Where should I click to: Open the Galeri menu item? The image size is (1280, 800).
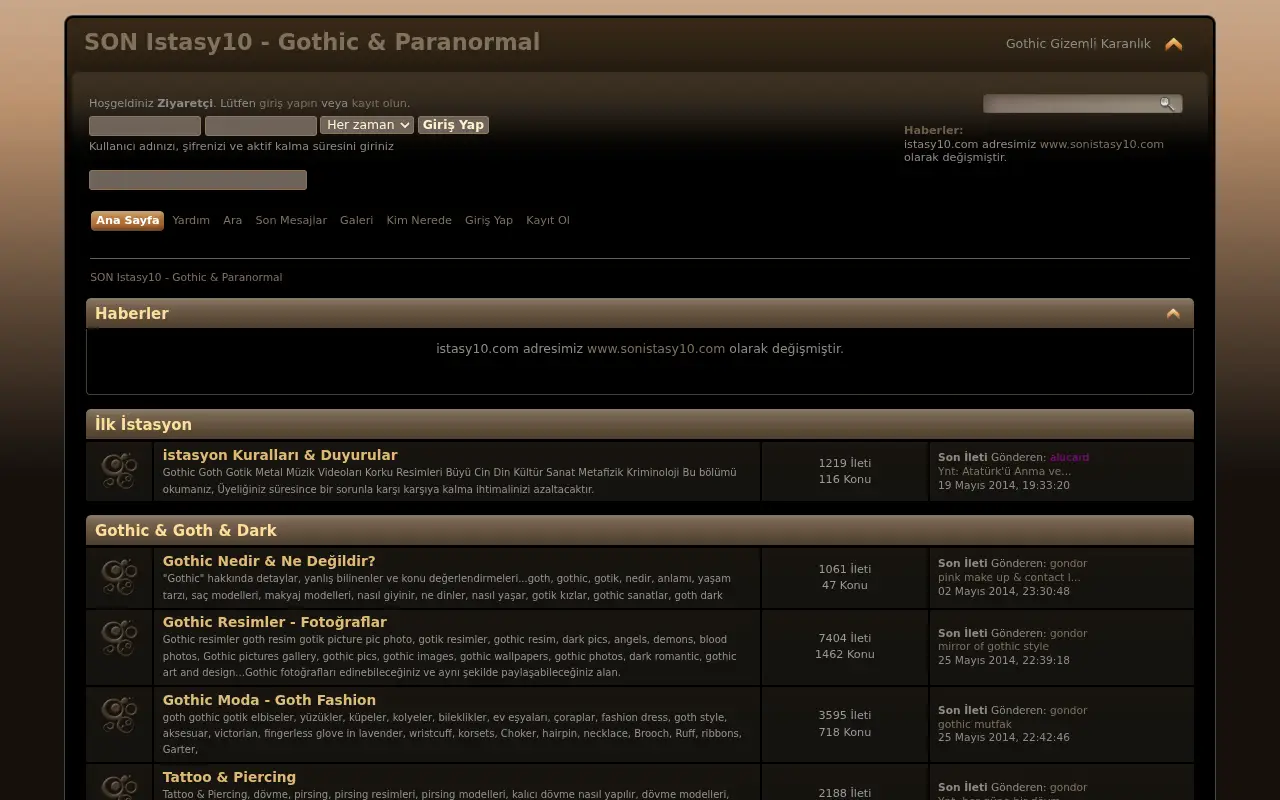(357, 221)
